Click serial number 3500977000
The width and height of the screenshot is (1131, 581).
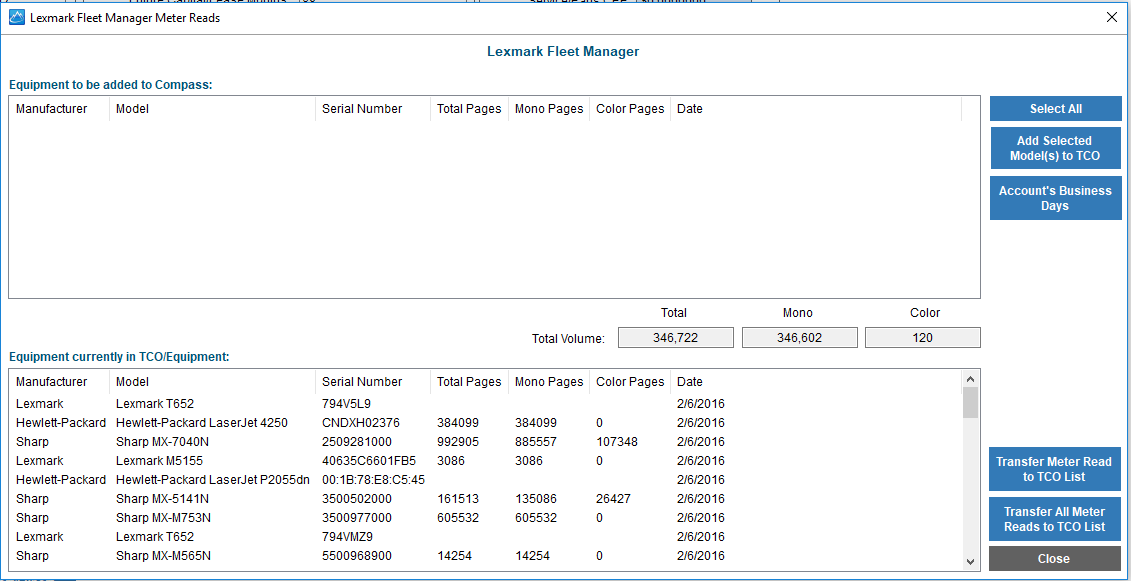pos(356,518)
